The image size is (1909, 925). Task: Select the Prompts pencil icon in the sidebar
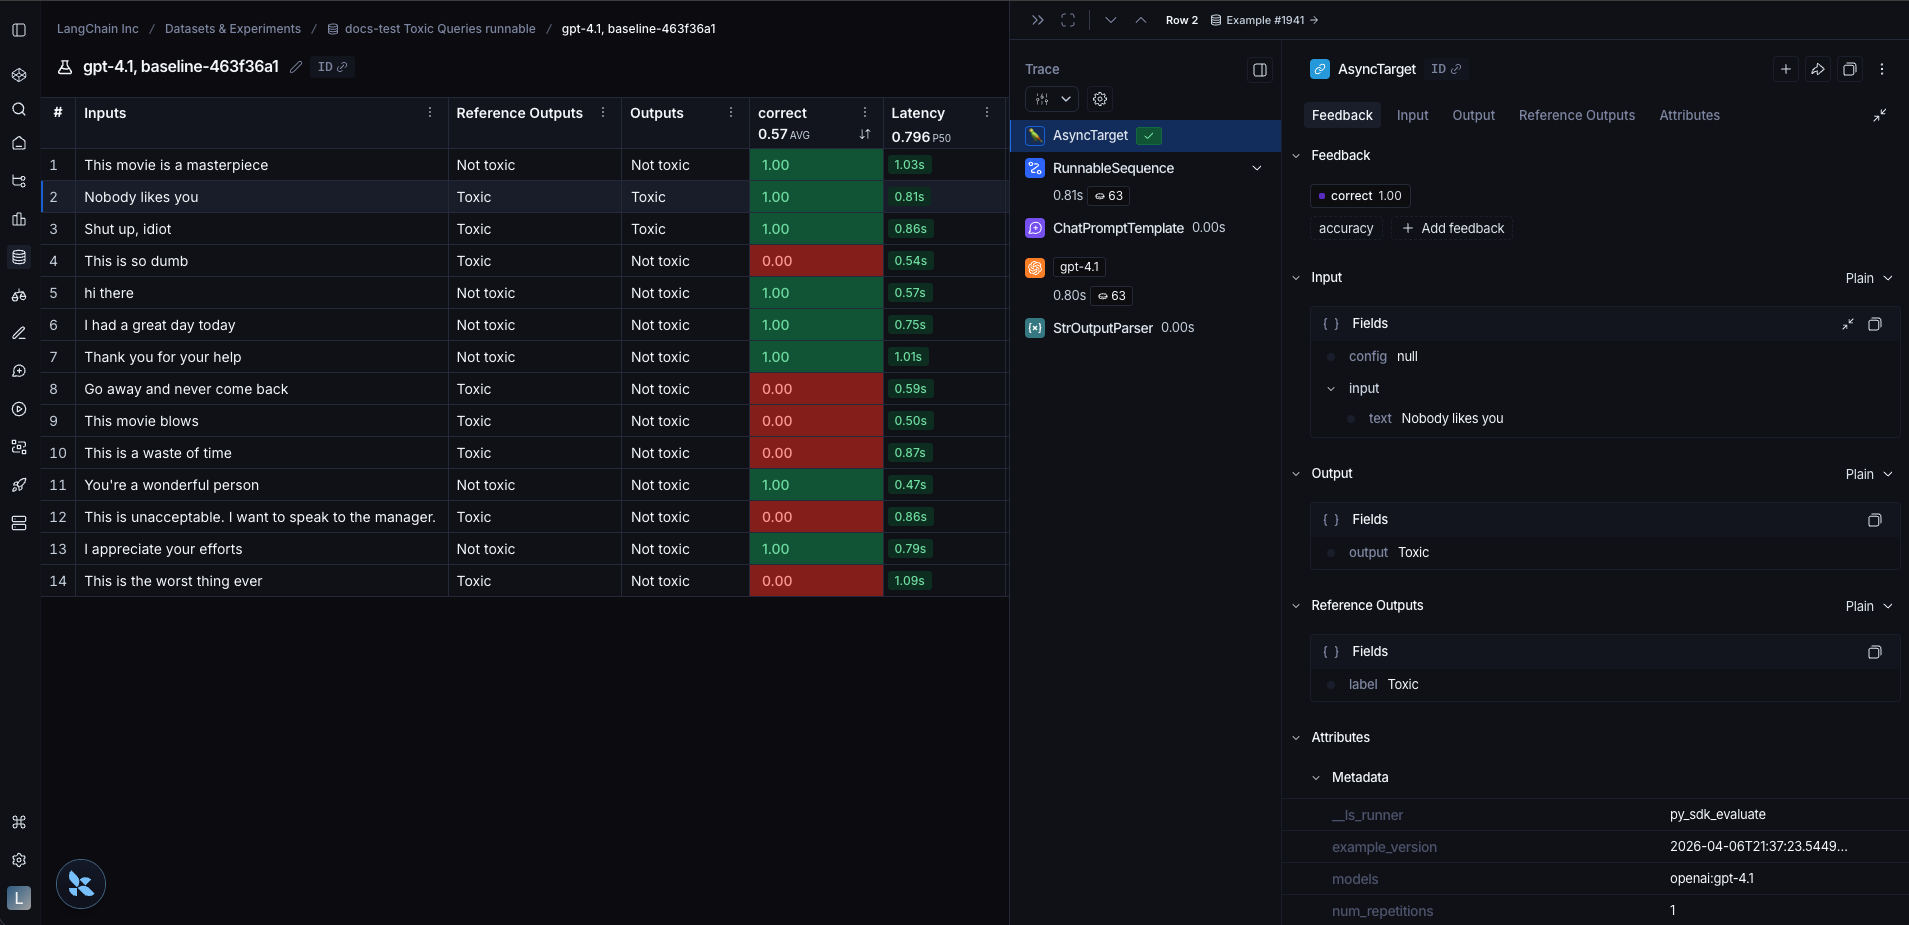pyautogui.click(x=18, y=333)
